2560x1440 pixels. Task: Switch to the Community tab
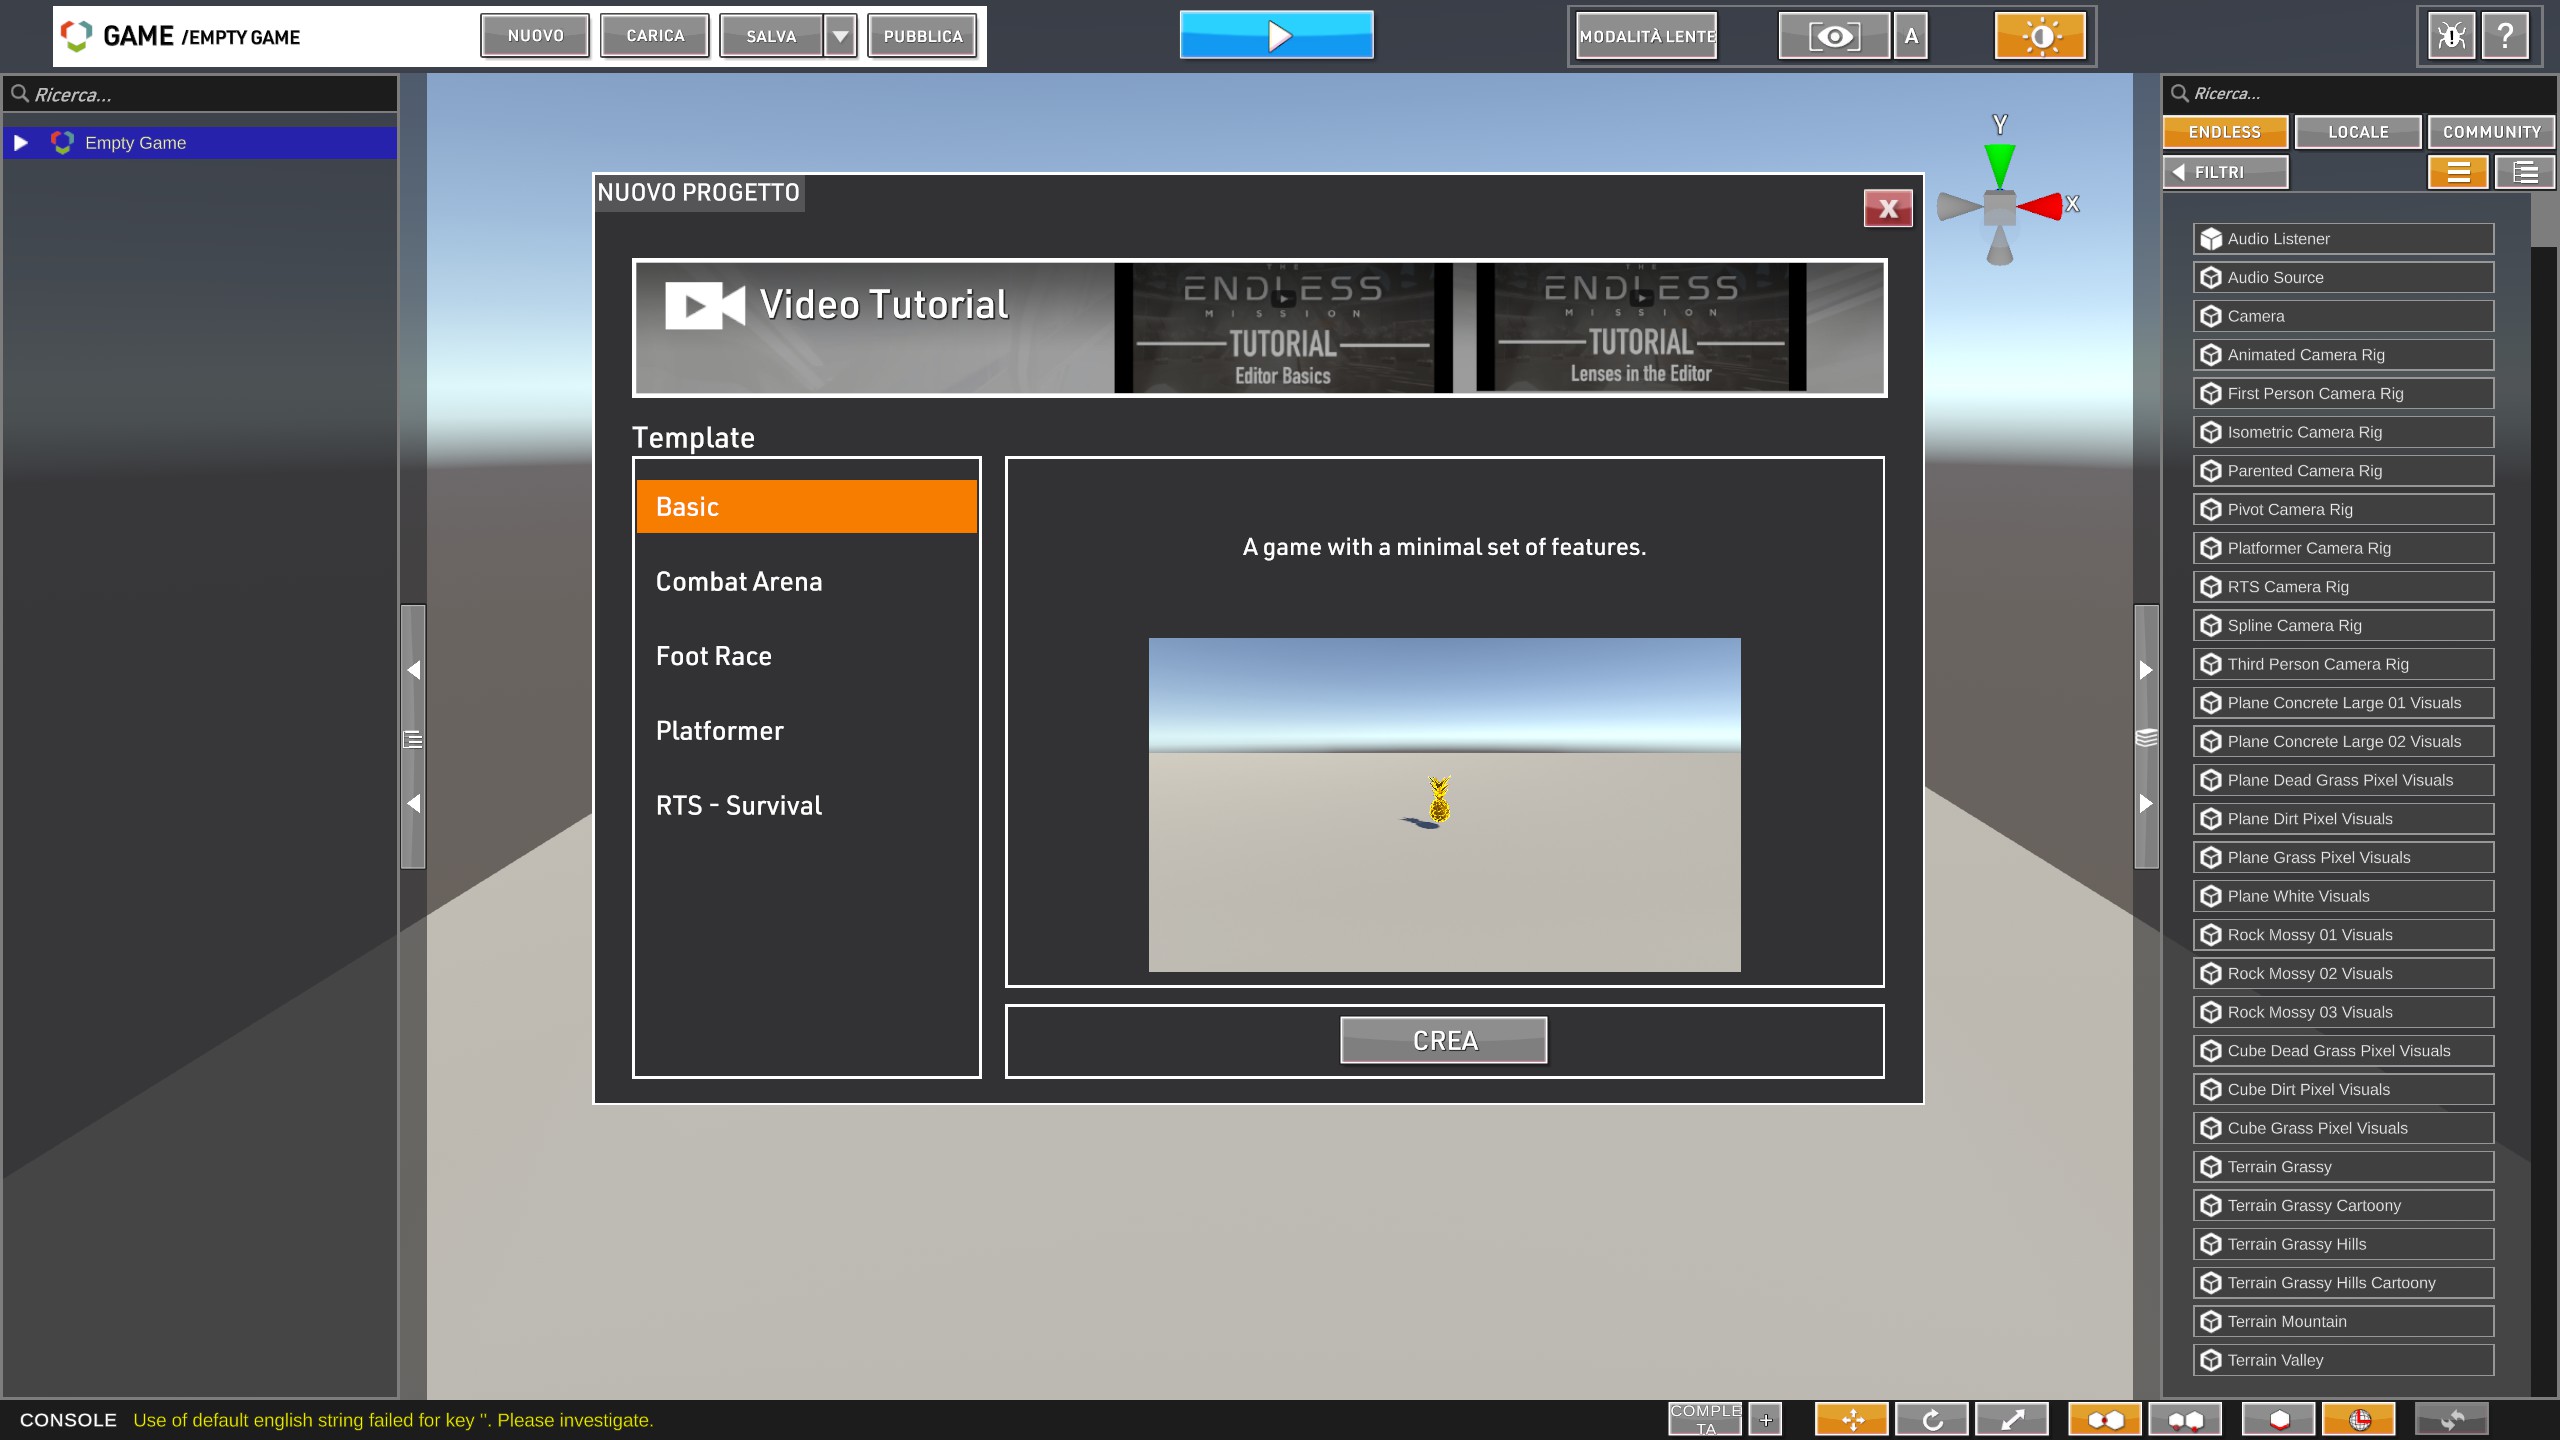pos(2491,132)
